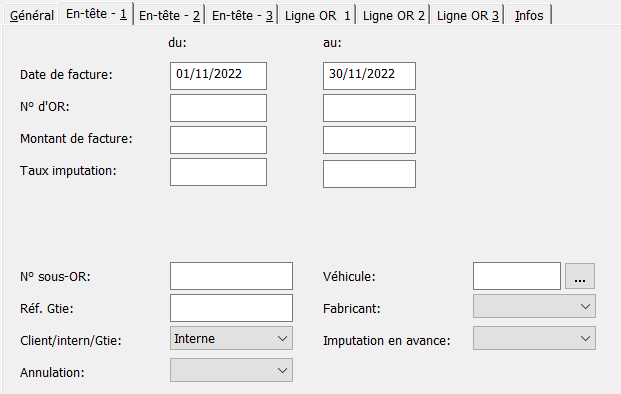Click the start invoice date field 01/11/2022
Screen dimensions: 621x394
point(218,76)
